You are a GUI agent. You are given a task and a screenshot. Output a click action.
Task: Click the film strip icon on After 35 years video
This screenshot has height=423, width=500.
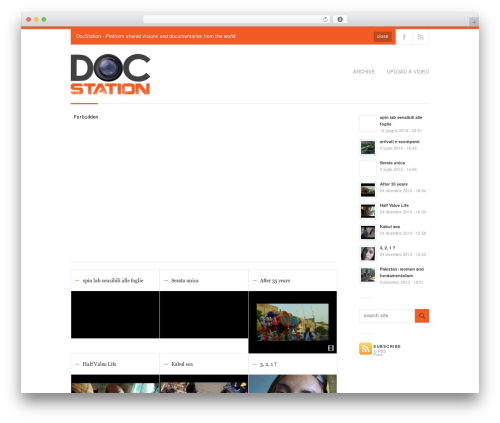[331, 348]
